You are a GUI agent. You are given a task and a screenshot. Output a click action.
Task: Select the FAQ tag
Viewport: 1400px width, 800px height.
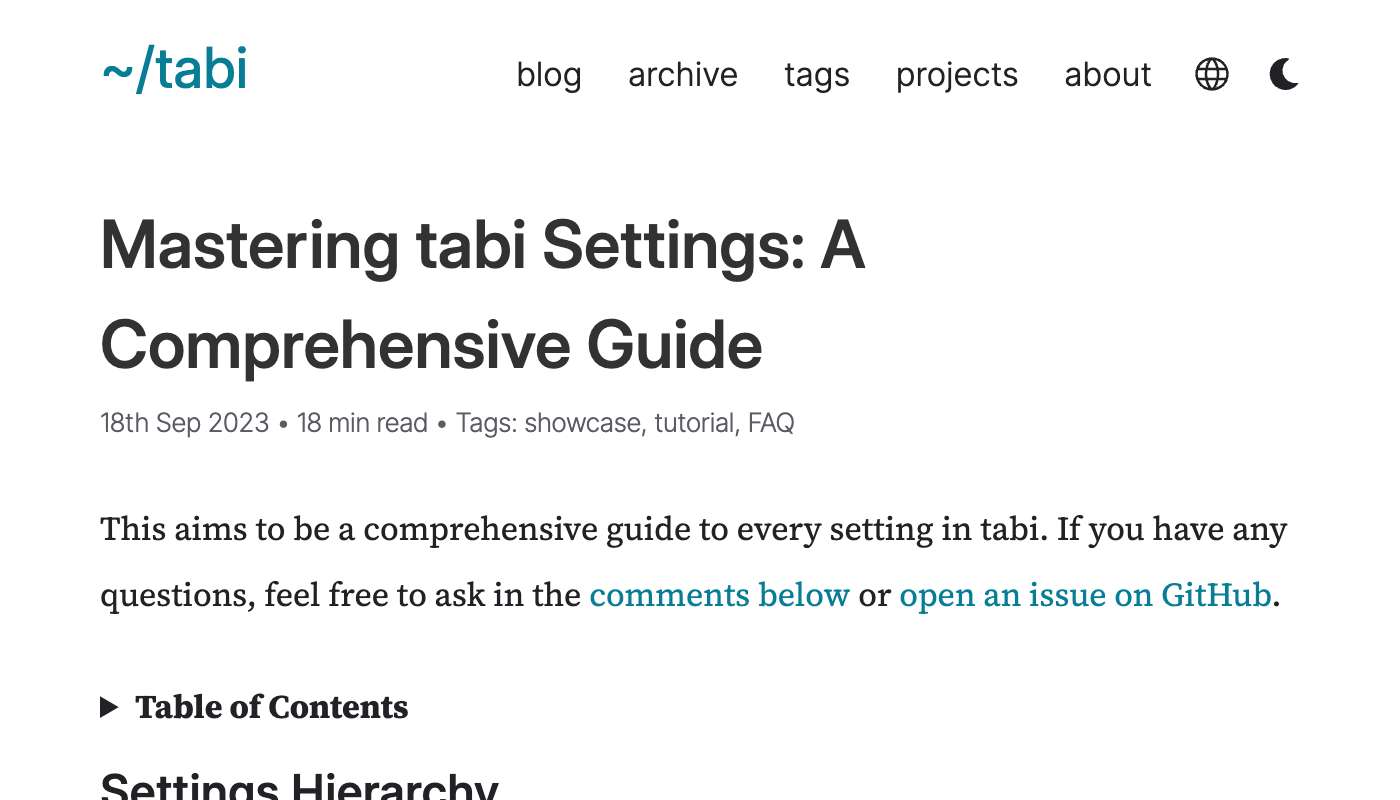[771, 423]
